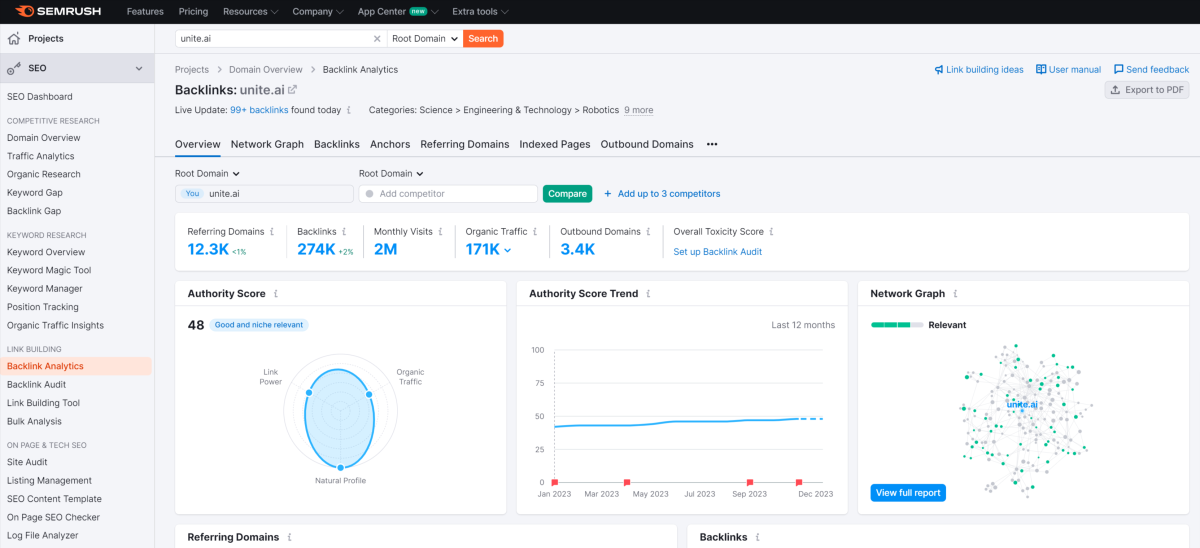Screen dimensions: 1200x548
Task: Switch to the Indexed Pages tab
Action: [x=555, y=144]
